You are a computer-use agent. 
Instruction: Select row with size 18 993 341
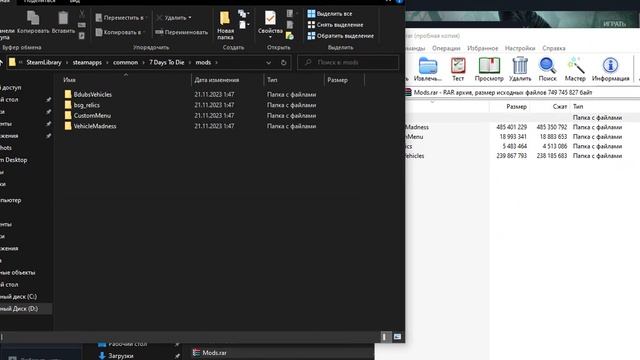(x=522, y=137)
